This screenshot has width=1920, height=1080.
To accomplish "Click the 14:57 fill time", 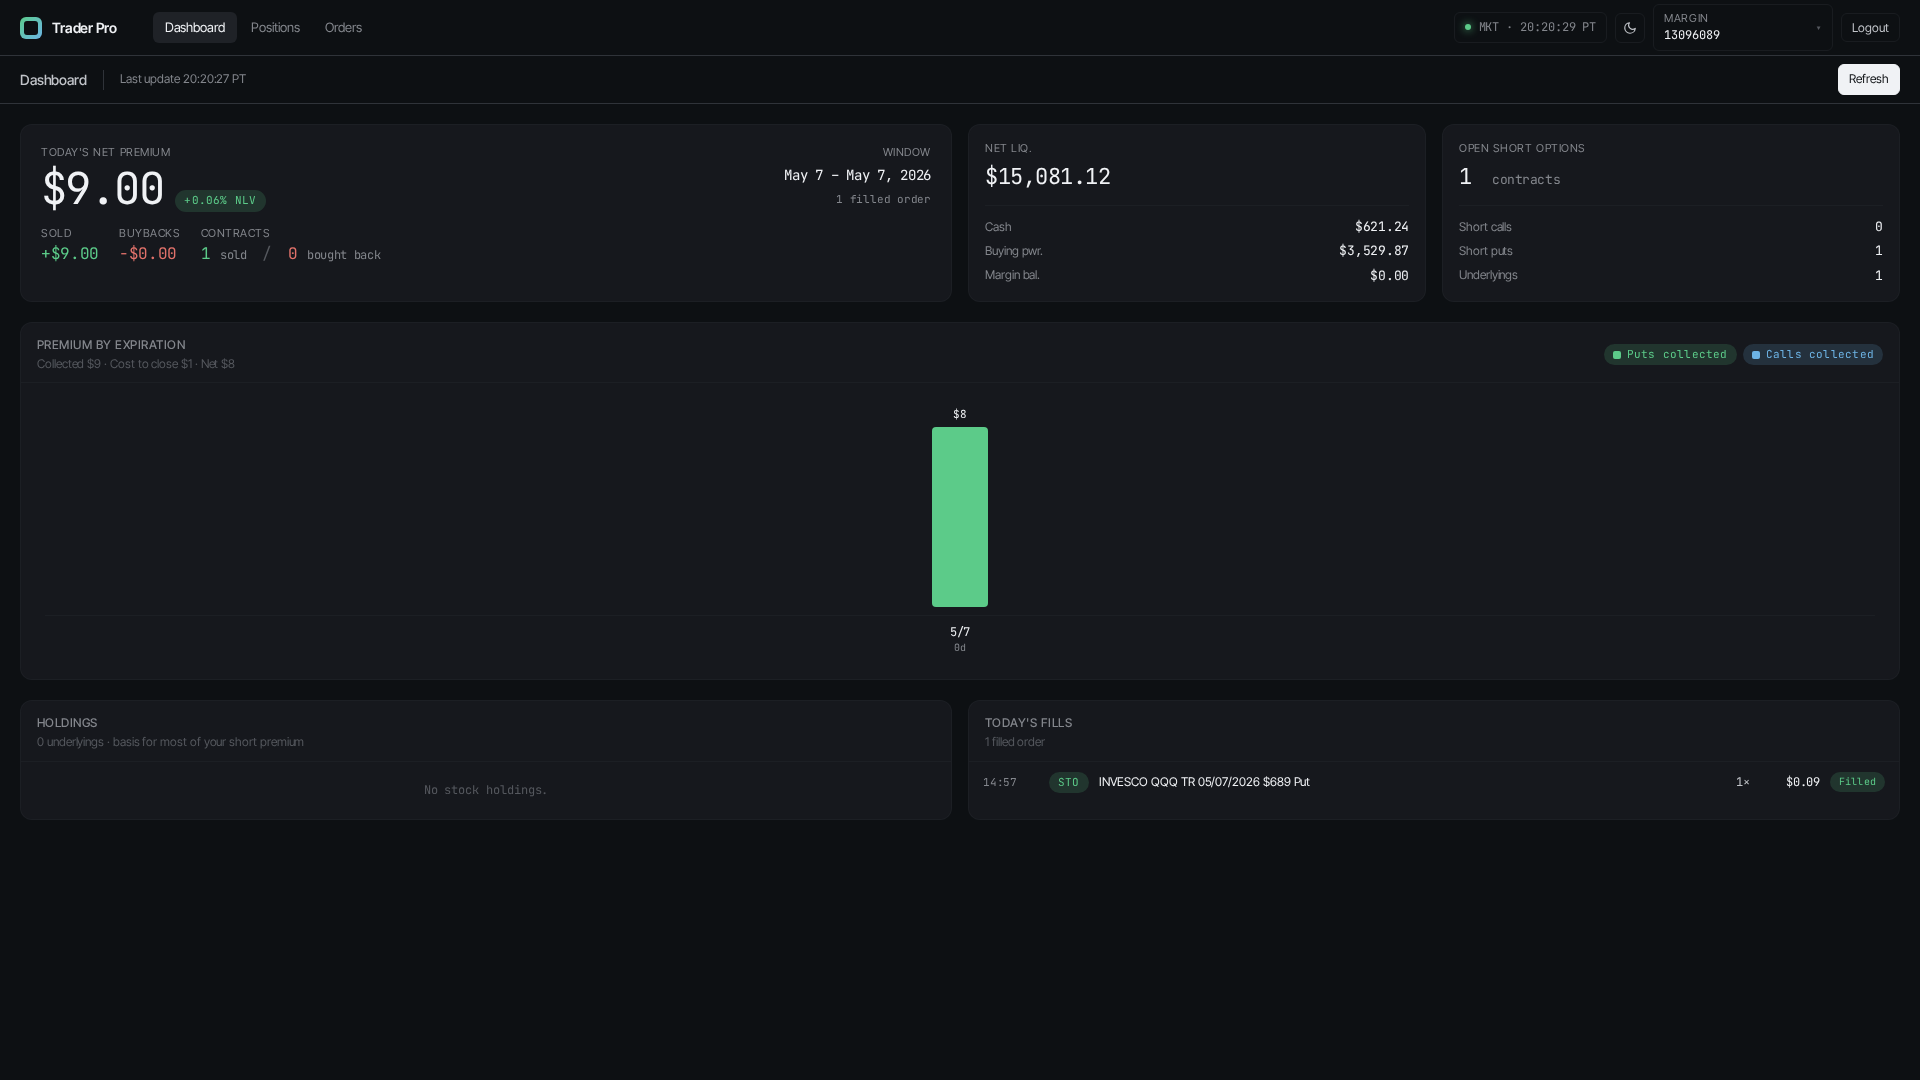I will tap(1000, 783).
